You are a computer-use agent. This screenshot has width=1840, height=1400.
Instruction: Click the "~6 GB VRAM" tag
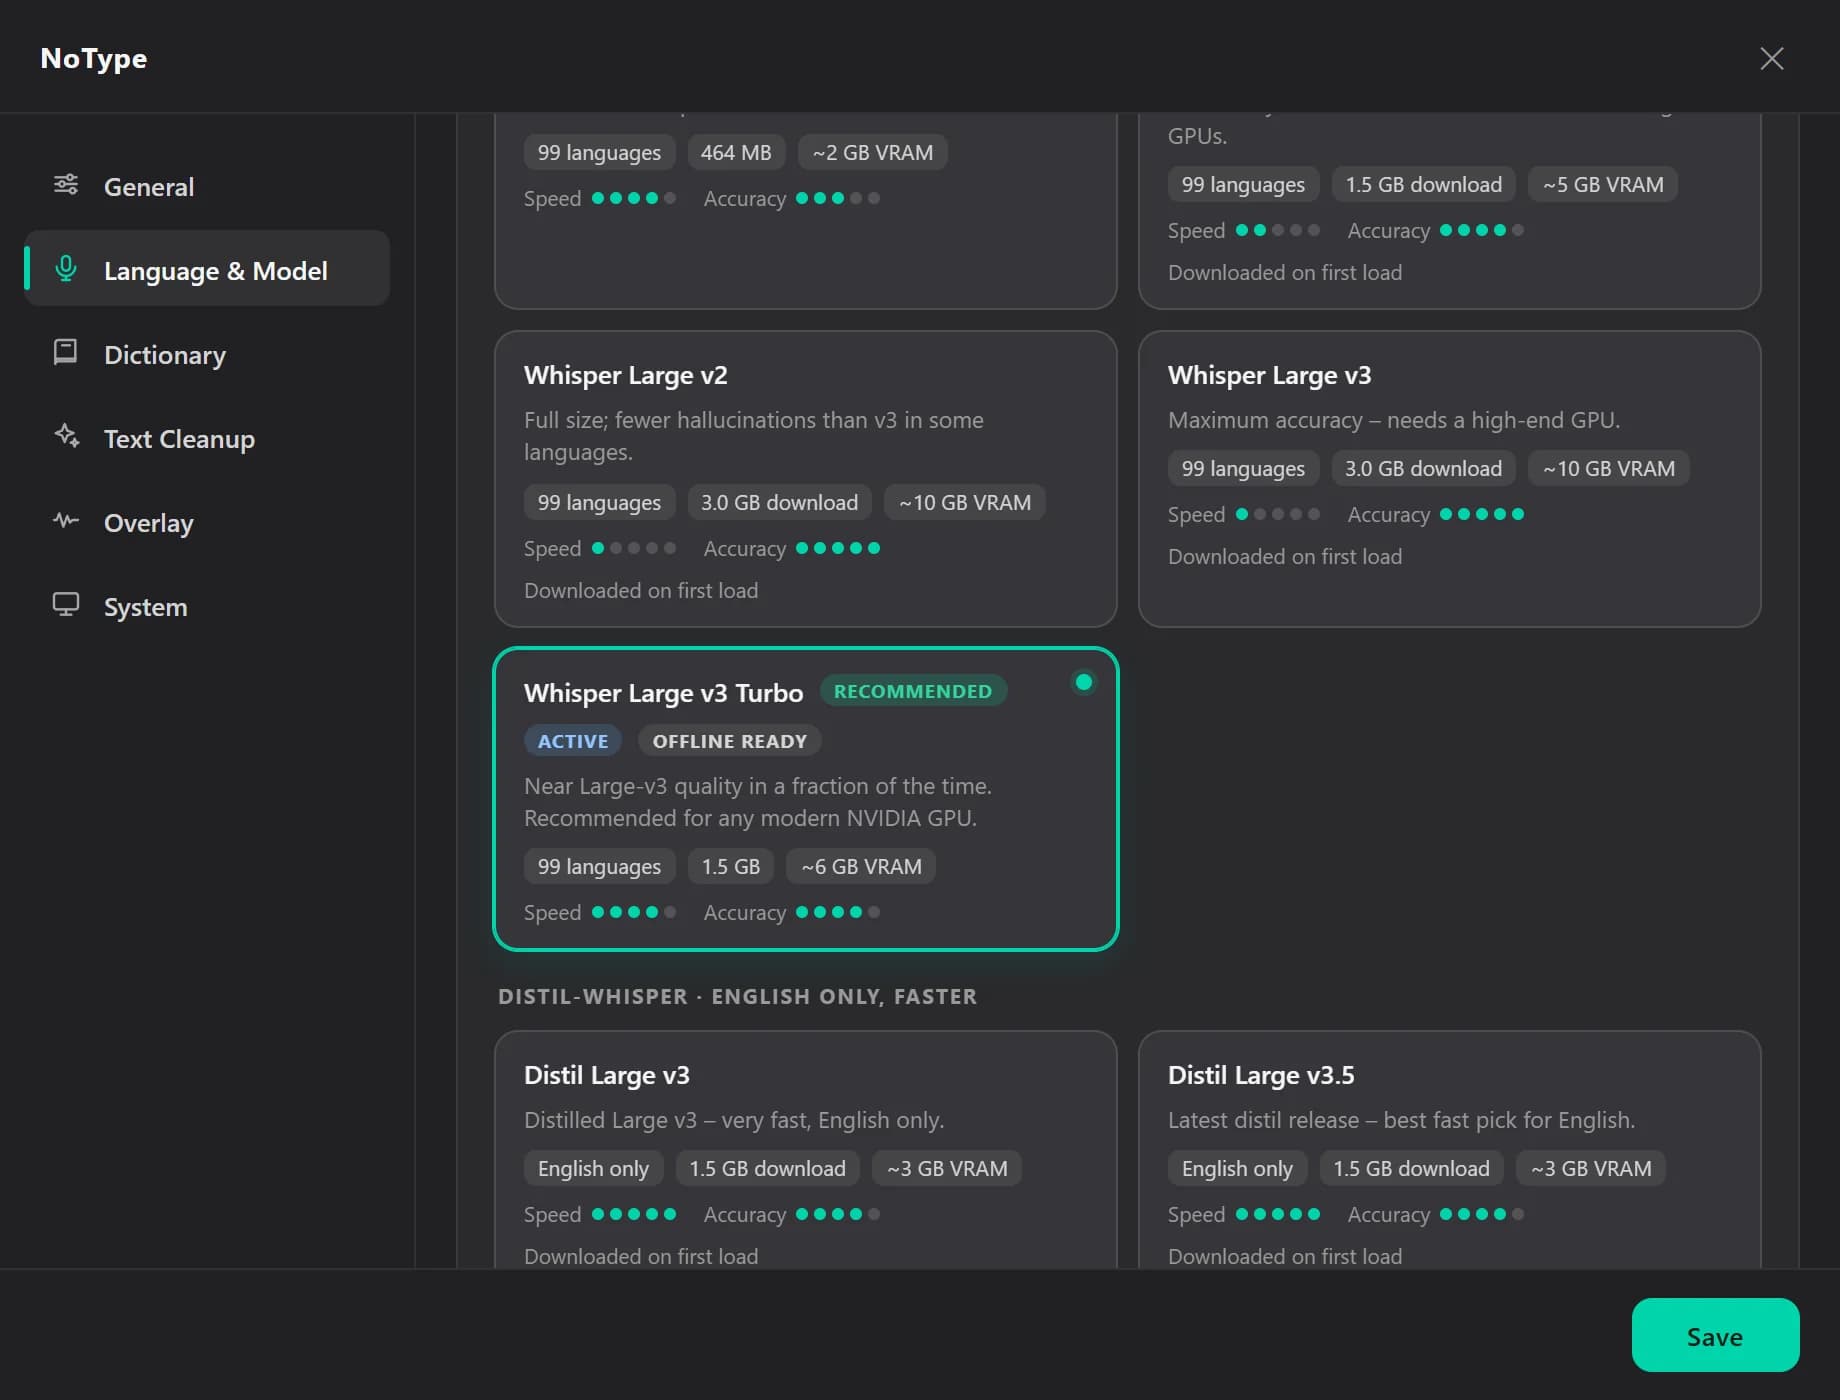point(861,867)
